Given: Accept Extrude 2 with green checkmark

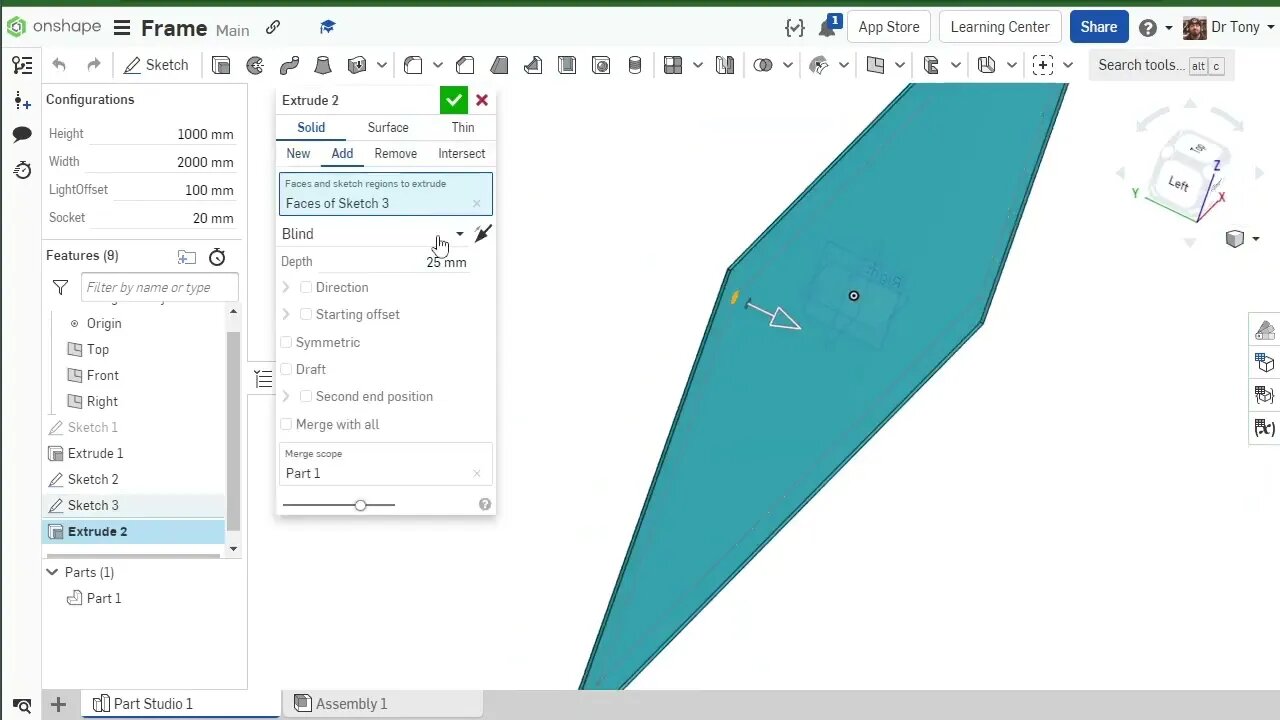Looking at the screenshot, I should point(453,100).
